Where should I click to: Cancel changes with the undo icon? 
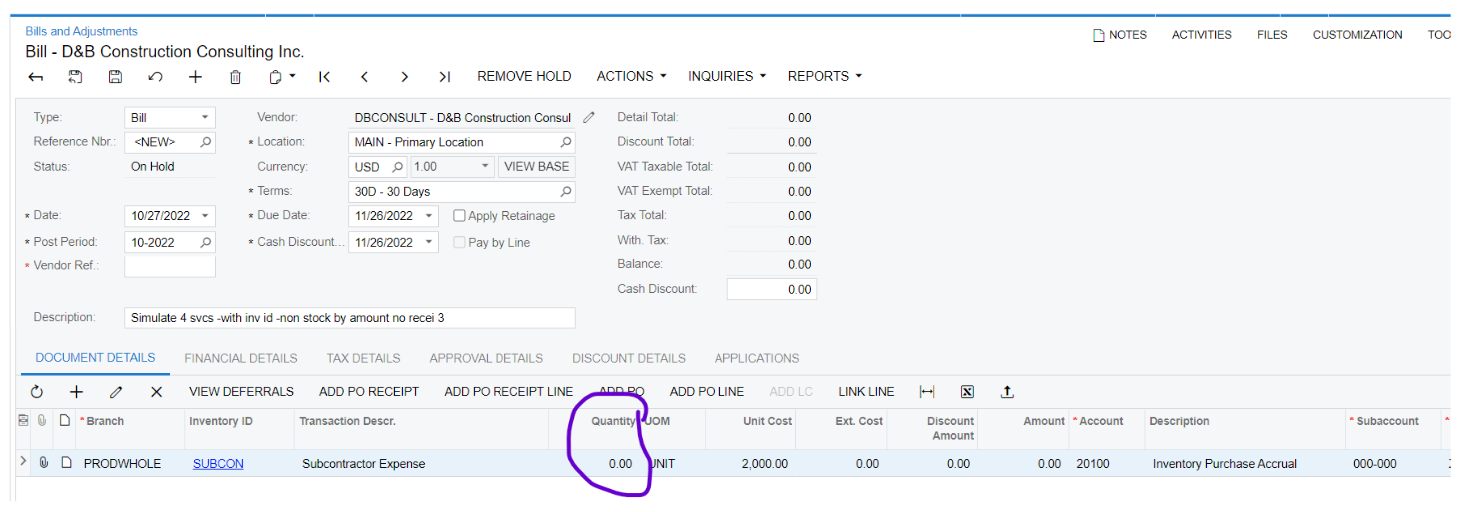[x=155, y=77]
